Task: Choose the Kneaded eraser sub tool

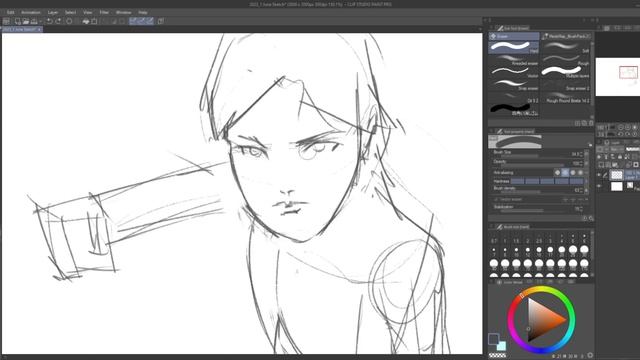Action: 514,60
